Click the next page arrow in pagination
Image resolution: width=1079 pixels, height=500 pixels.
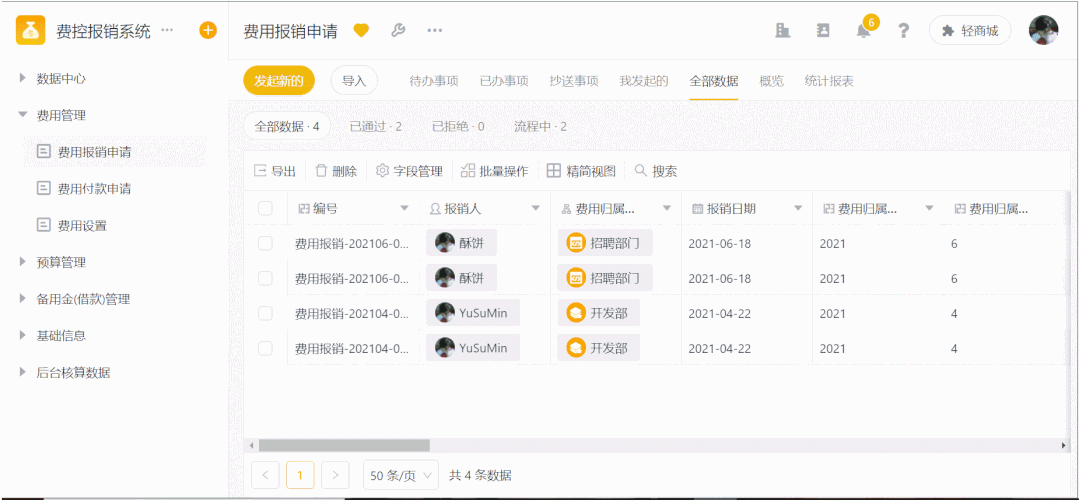pos(335,475)
